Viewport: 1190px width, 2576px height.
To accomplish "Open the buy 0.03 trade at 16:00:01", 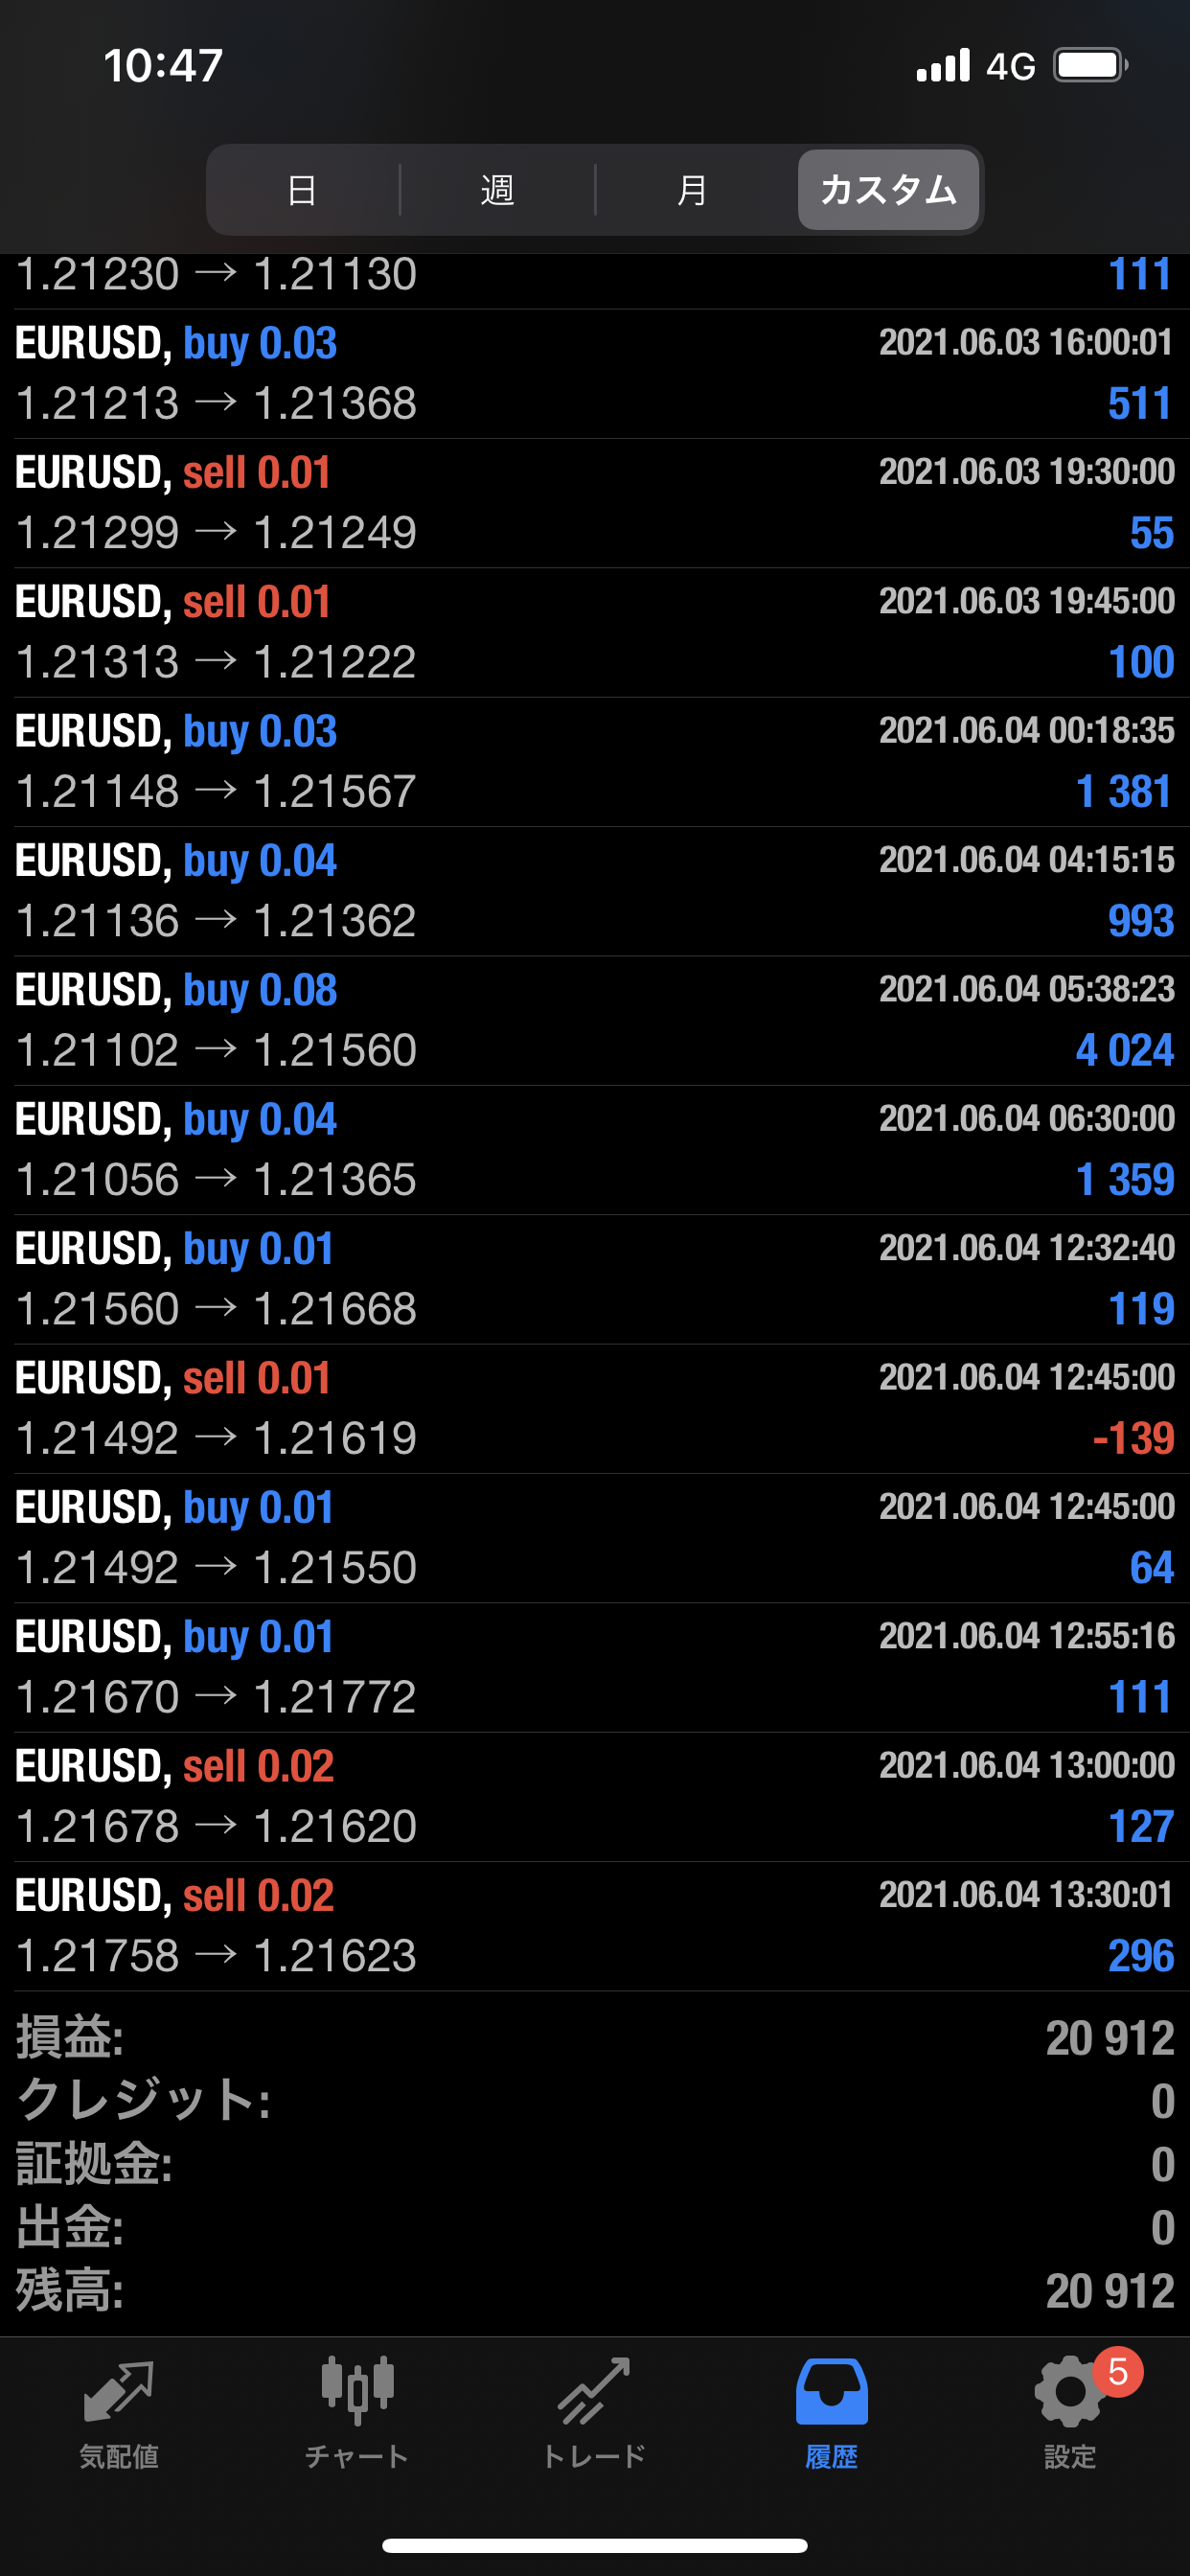I will (x=595, y=374).
